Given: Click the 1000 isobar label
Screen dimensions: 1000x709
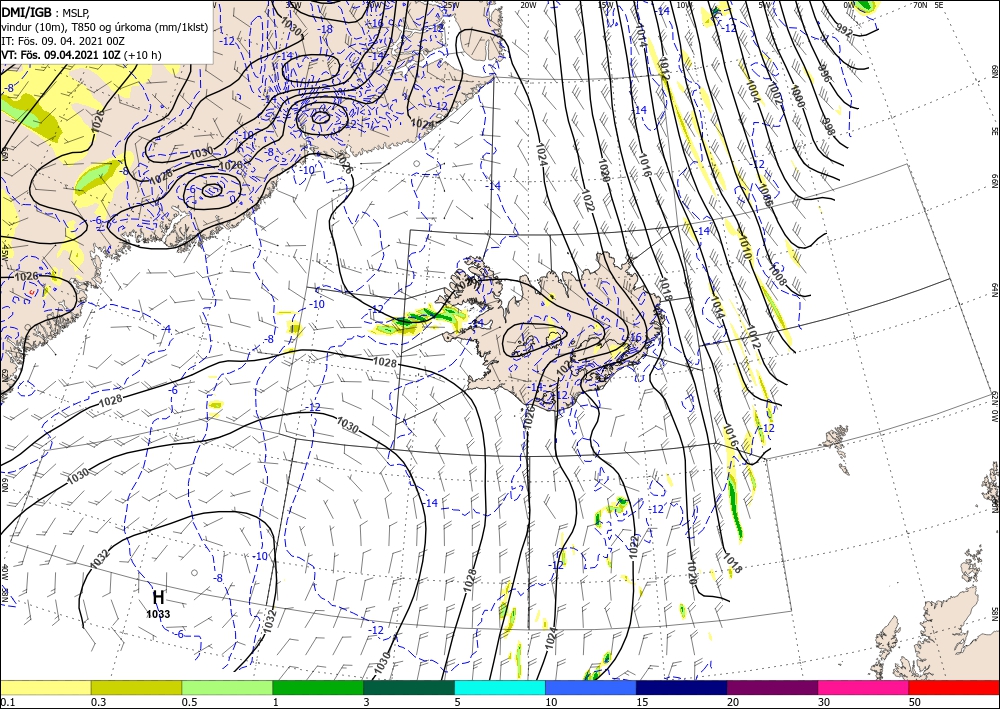Looking at the screenshot, I should 797,96.
